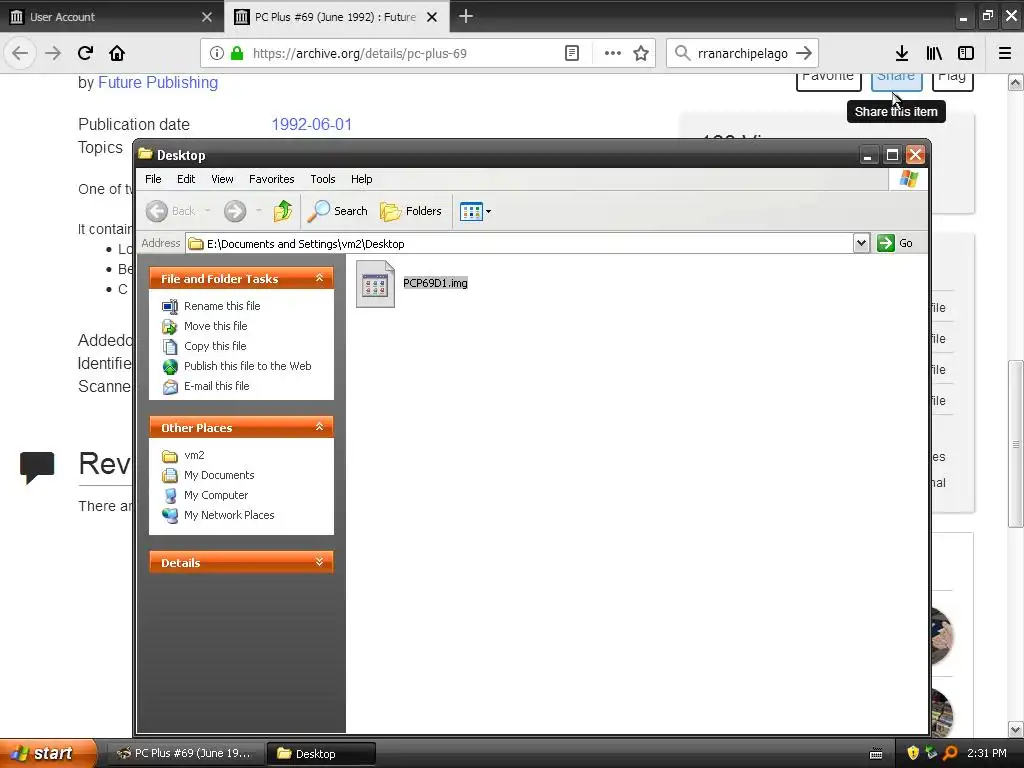Open address bar dropdown in Explorer
The width and height of the screenshot is (1024, 768).
[x=861, y=243]
